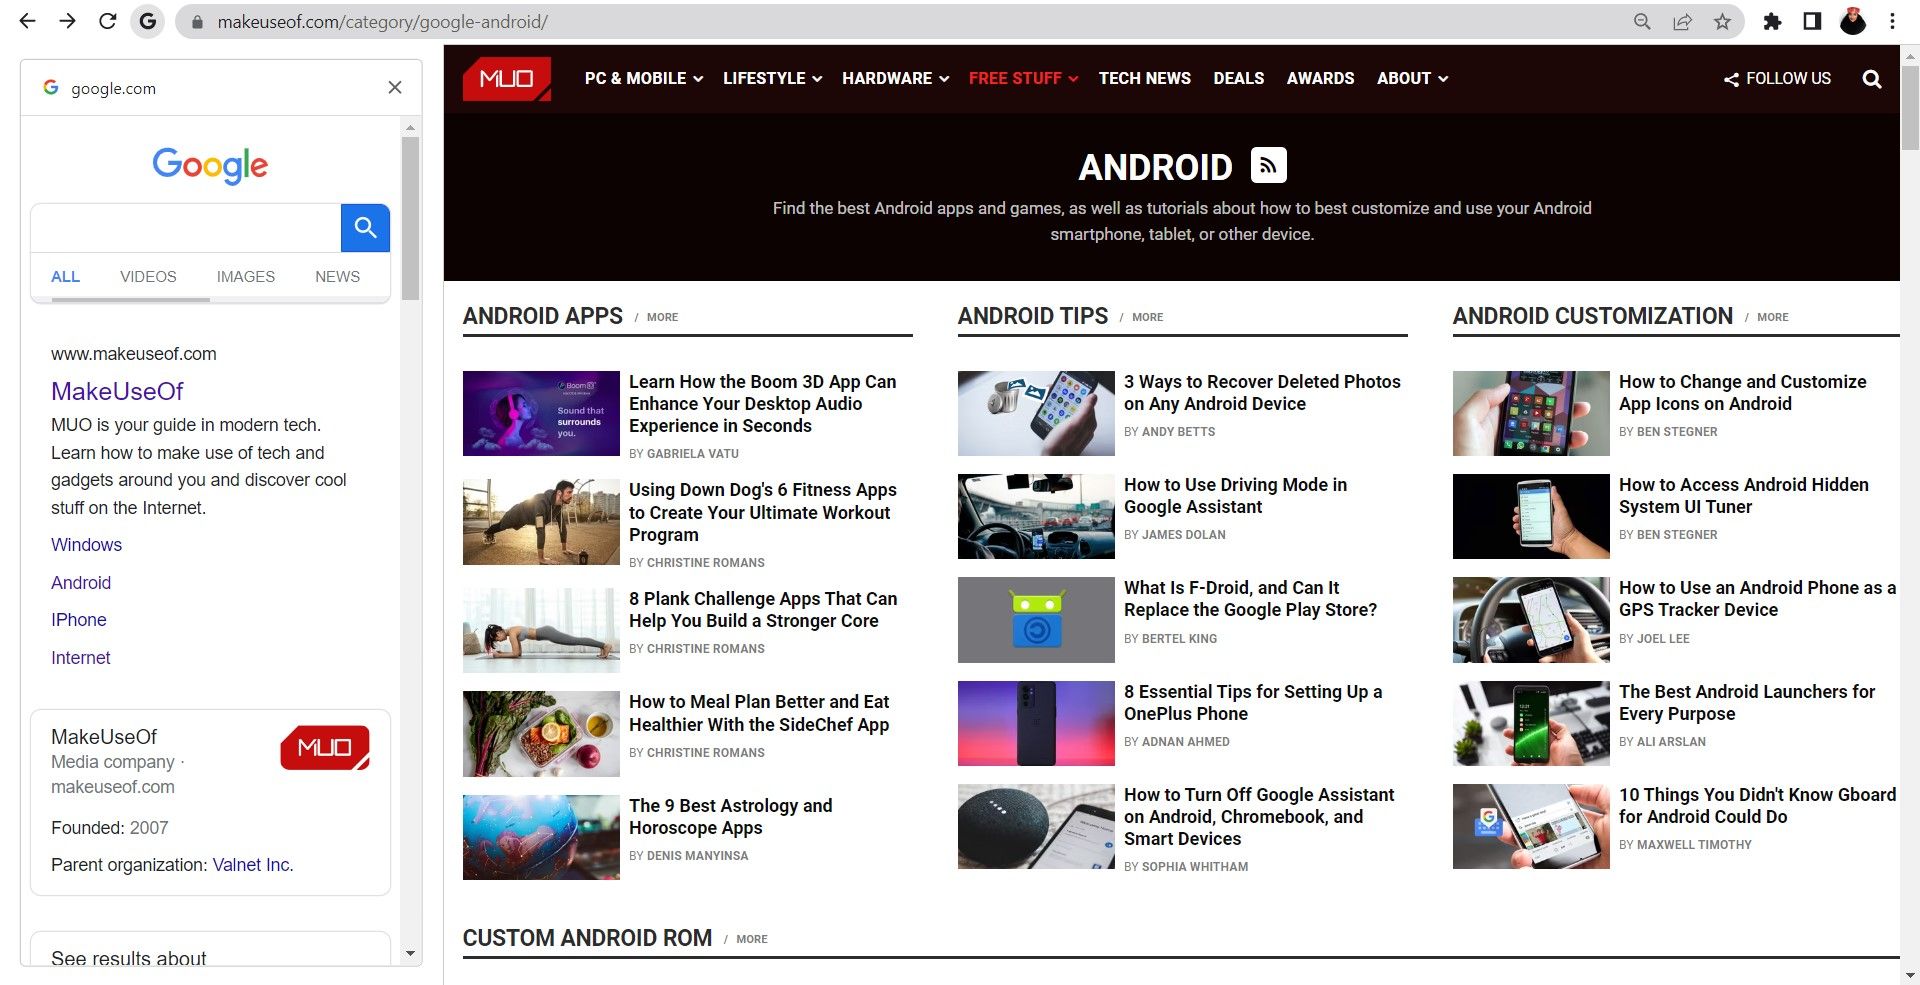Open the Plank Challenge Apps thumbnail
Image resolution: width=1920 pixels, height=985 pixels.
541,630
